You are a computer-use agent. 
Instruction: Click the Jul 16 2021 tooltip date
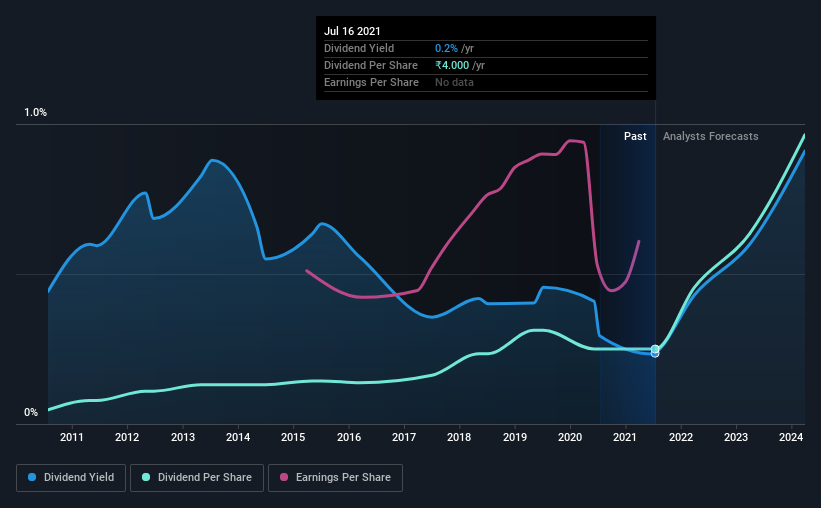pyautogui.click(x=352, y=31)
